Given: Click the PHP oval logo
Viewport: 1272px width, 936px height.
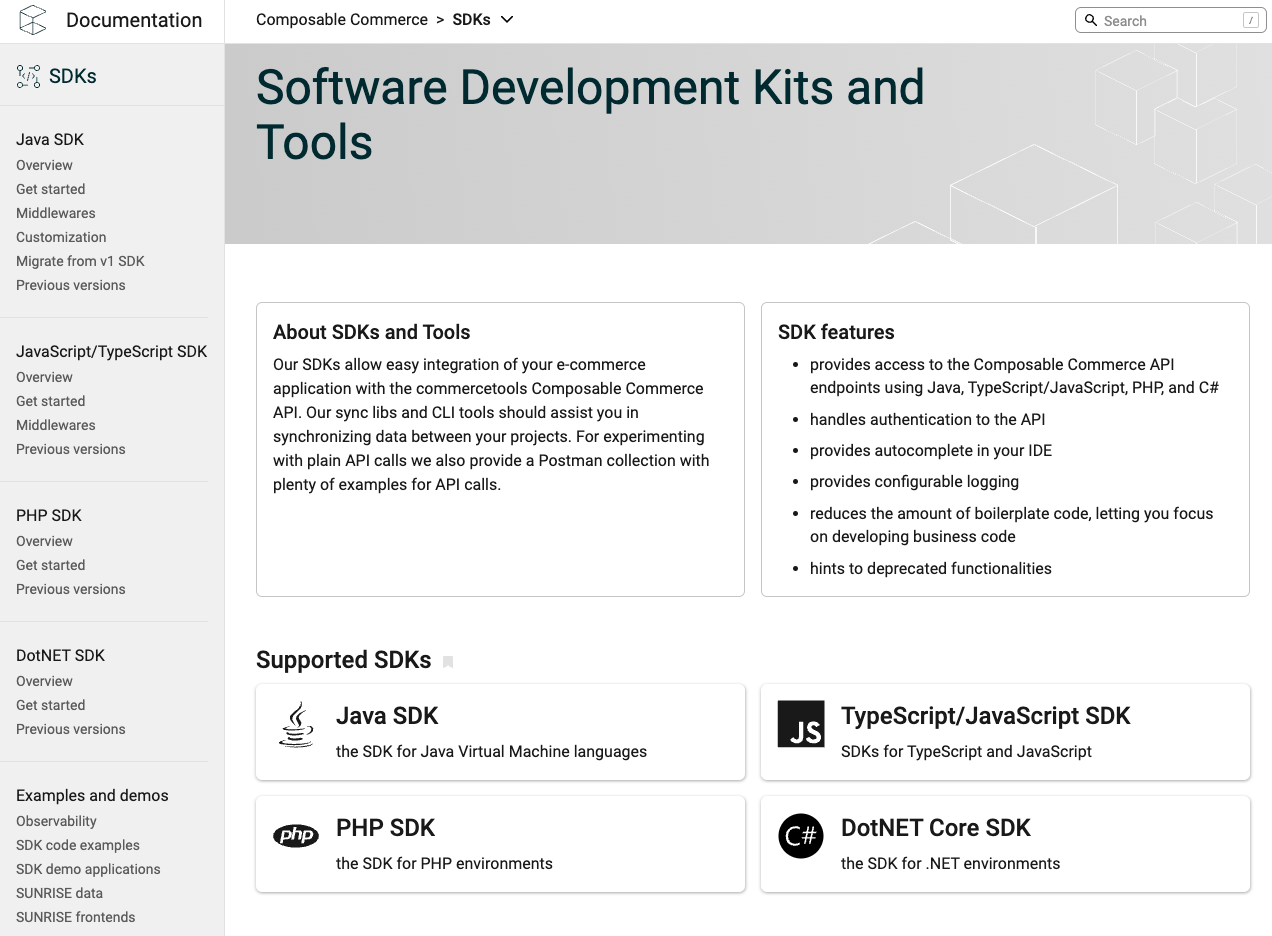Looking at the screenshot, I should (296, 836).
